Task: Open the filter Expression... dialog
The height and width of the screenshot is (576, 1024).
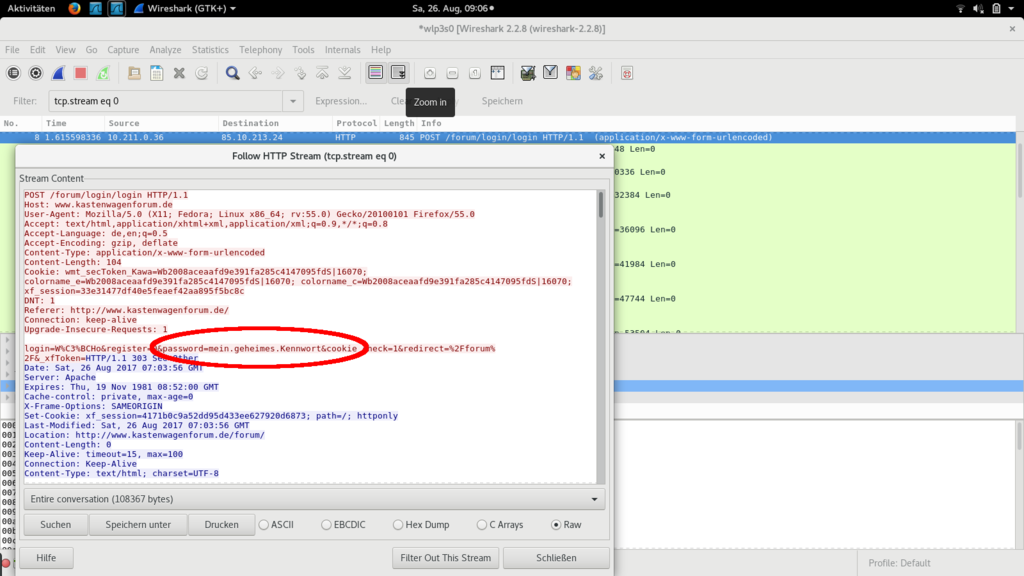Action: [341, 101]
